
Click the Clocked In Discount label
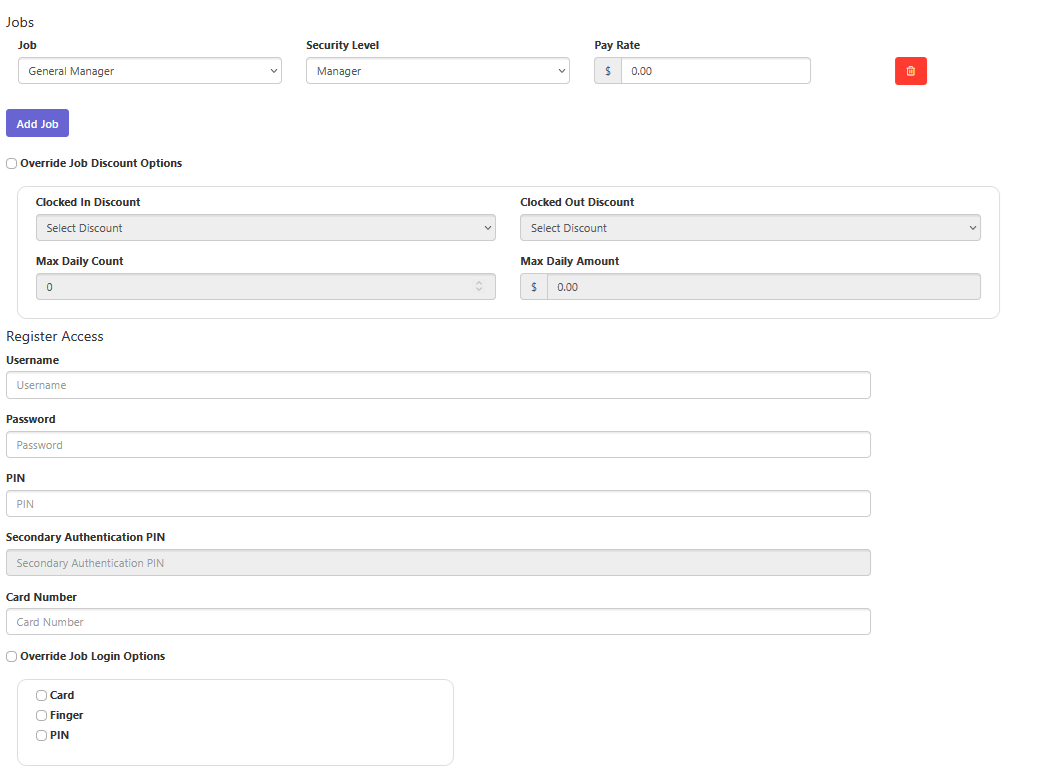click(88, 202)
